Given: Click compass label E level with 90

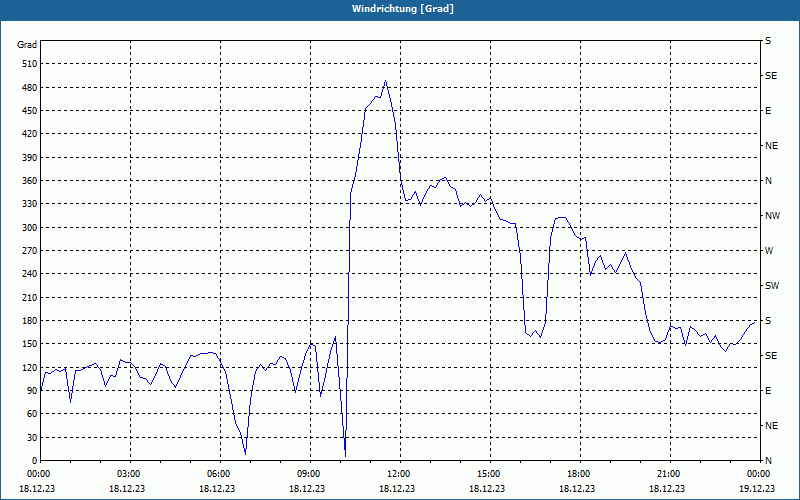Looking at the screenshot, I should 768,391.
